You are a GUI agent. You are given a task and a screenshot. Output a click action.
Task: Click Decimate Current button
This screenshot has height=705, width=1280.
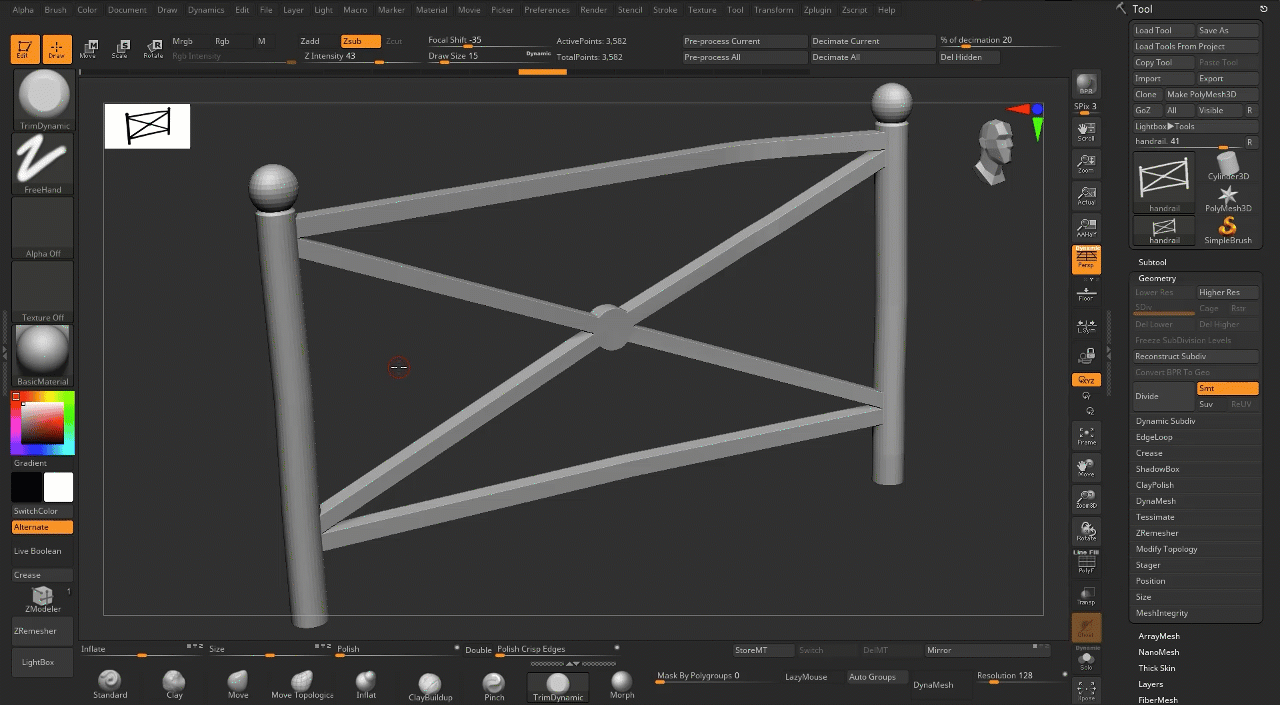872,41
